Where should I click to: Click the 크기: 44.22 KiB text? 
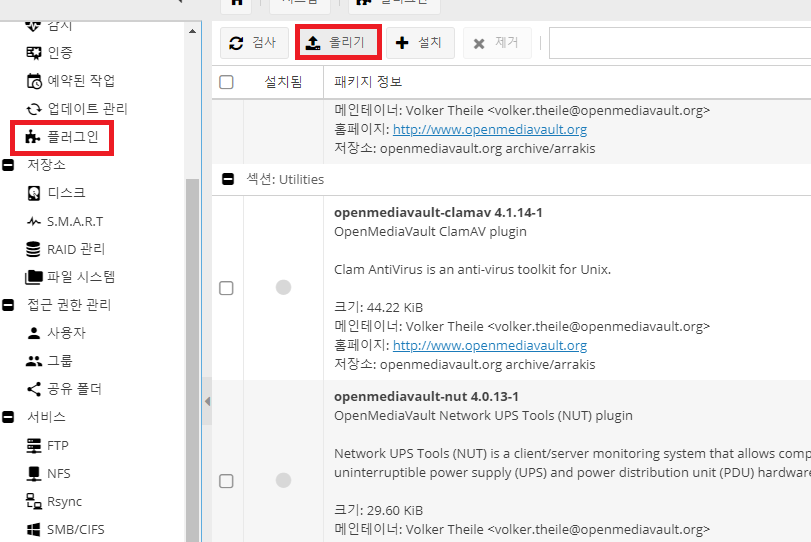(x=379, y=307)
